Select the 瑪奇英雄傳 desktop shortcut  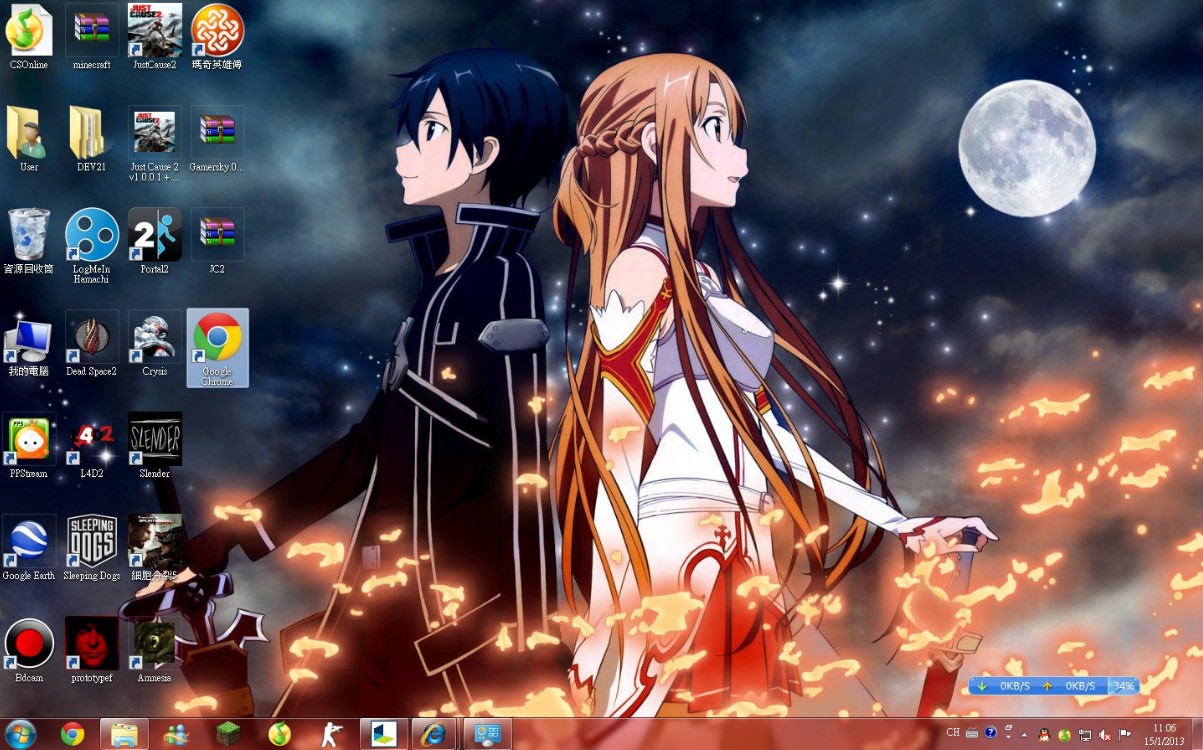click(217, 37)
